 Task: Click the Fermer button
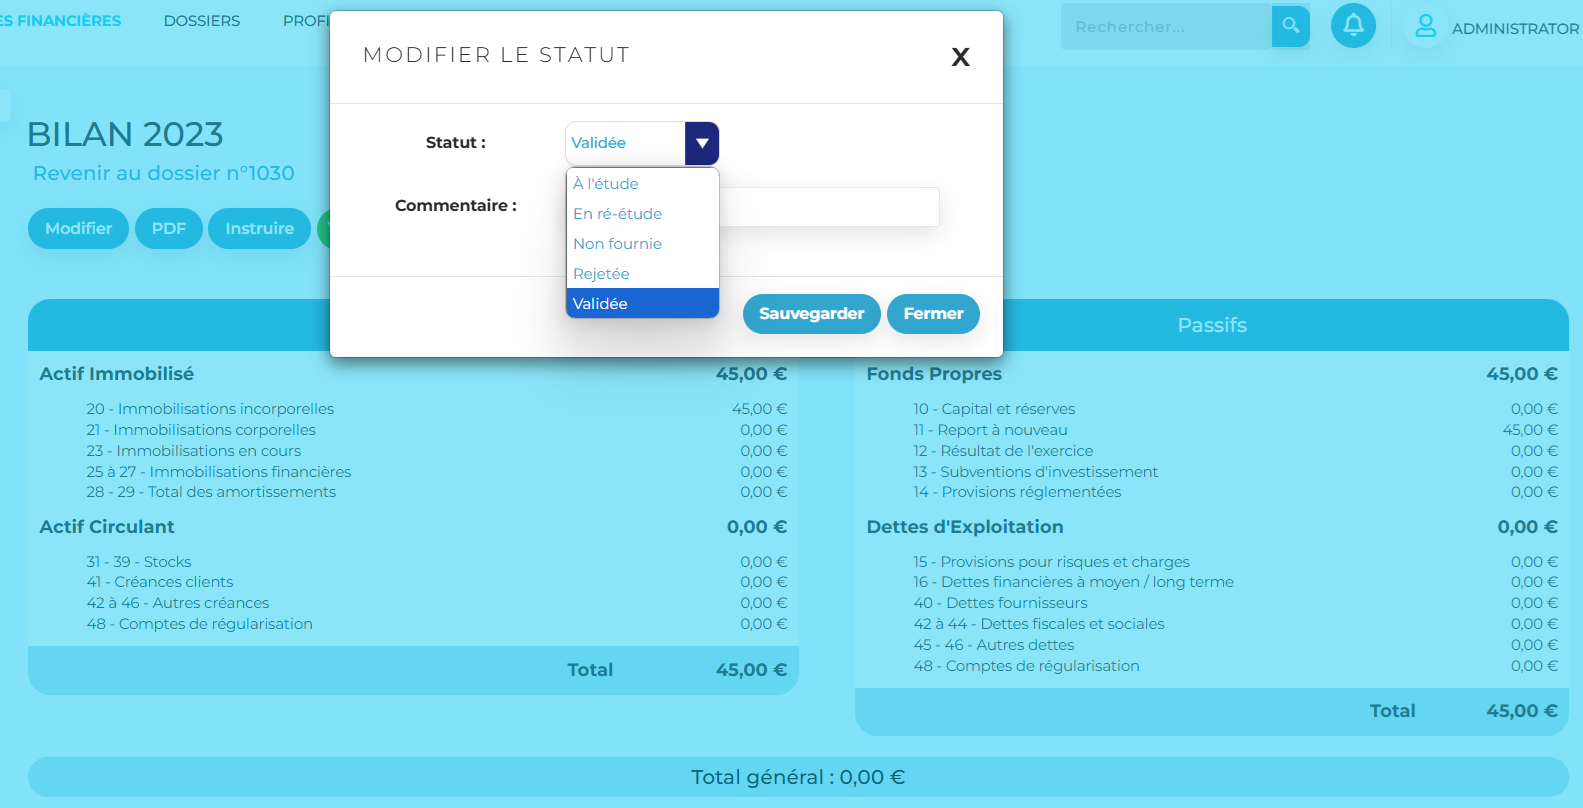coord(932,314)
